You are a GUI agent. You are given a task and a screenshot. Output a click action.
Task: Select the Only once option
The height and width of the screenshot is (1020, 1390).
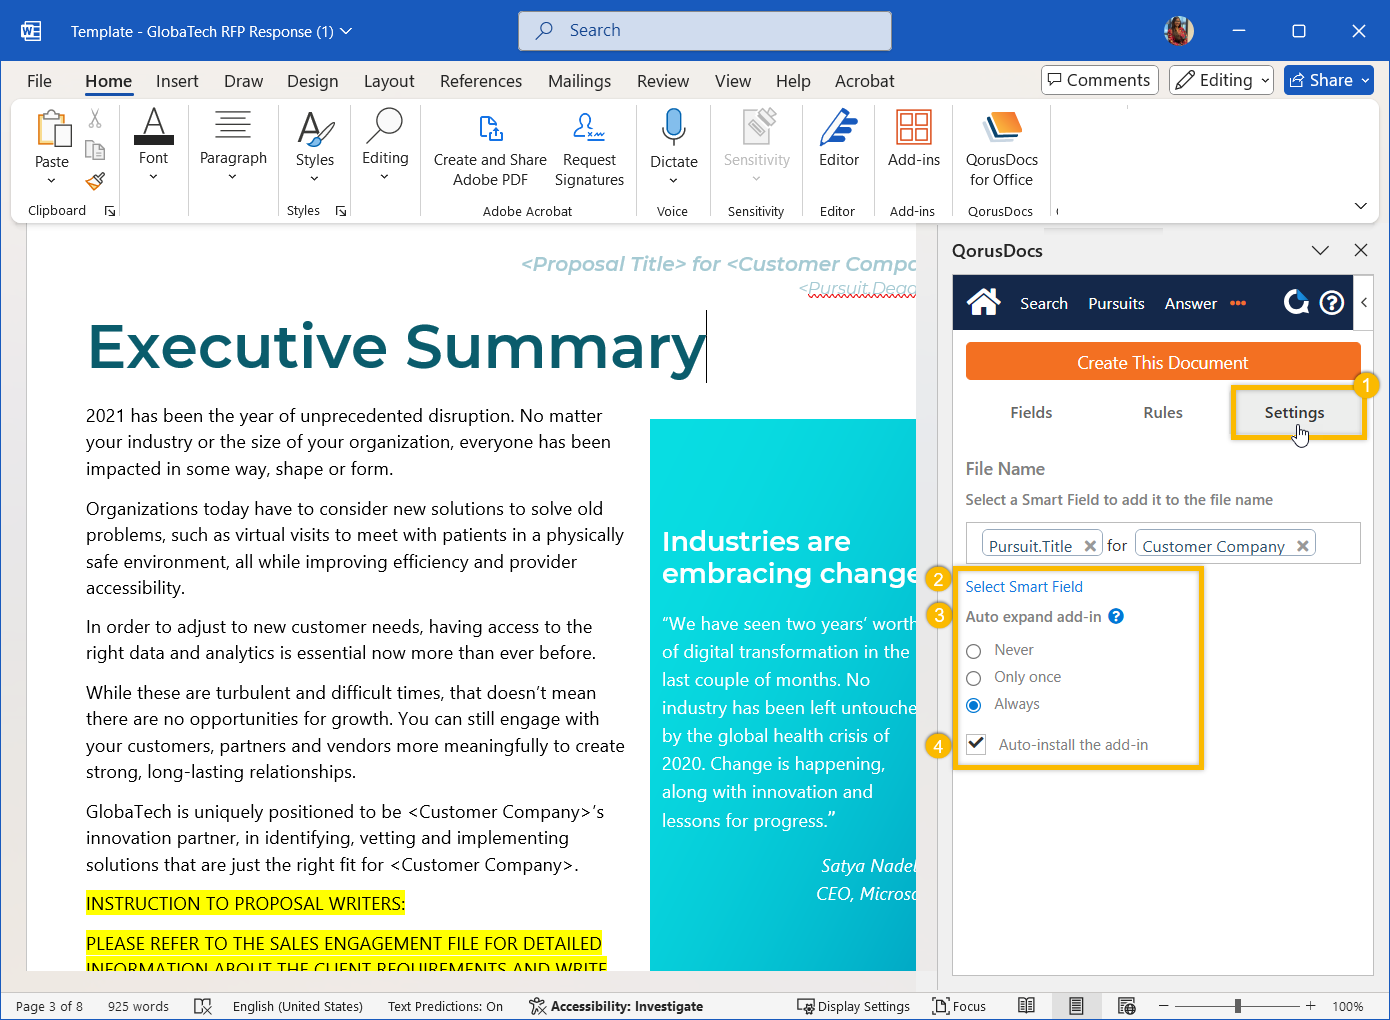click(x=974, y=678)
